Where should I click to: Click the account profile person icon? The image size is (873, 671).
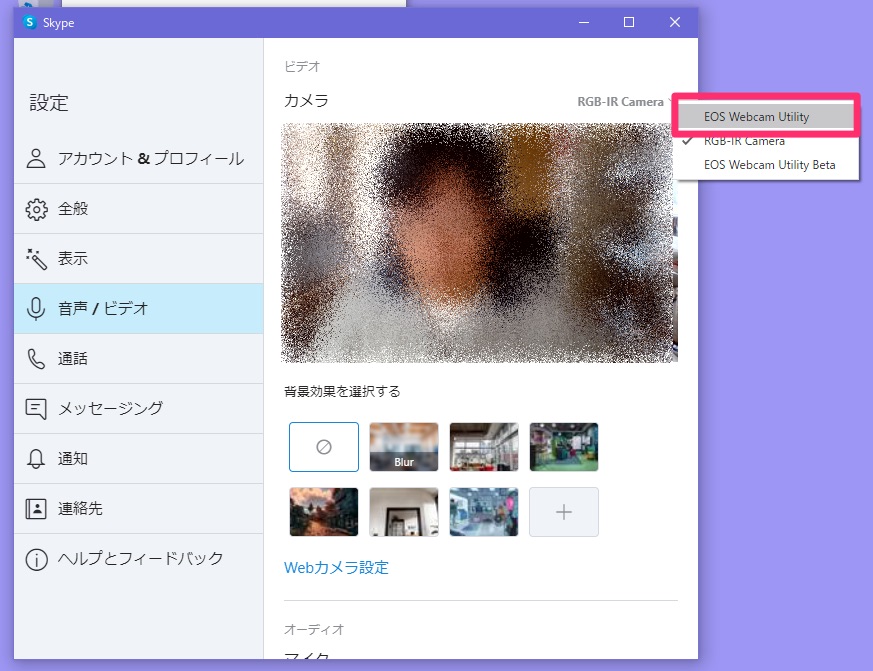point(36,159)
